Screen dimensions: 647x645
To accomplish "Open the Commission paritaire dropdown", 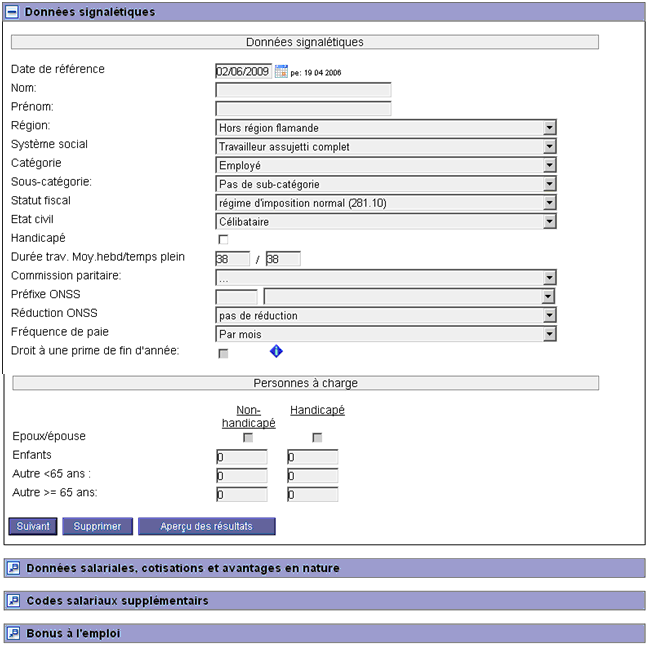I will click(x=386, y=278).
